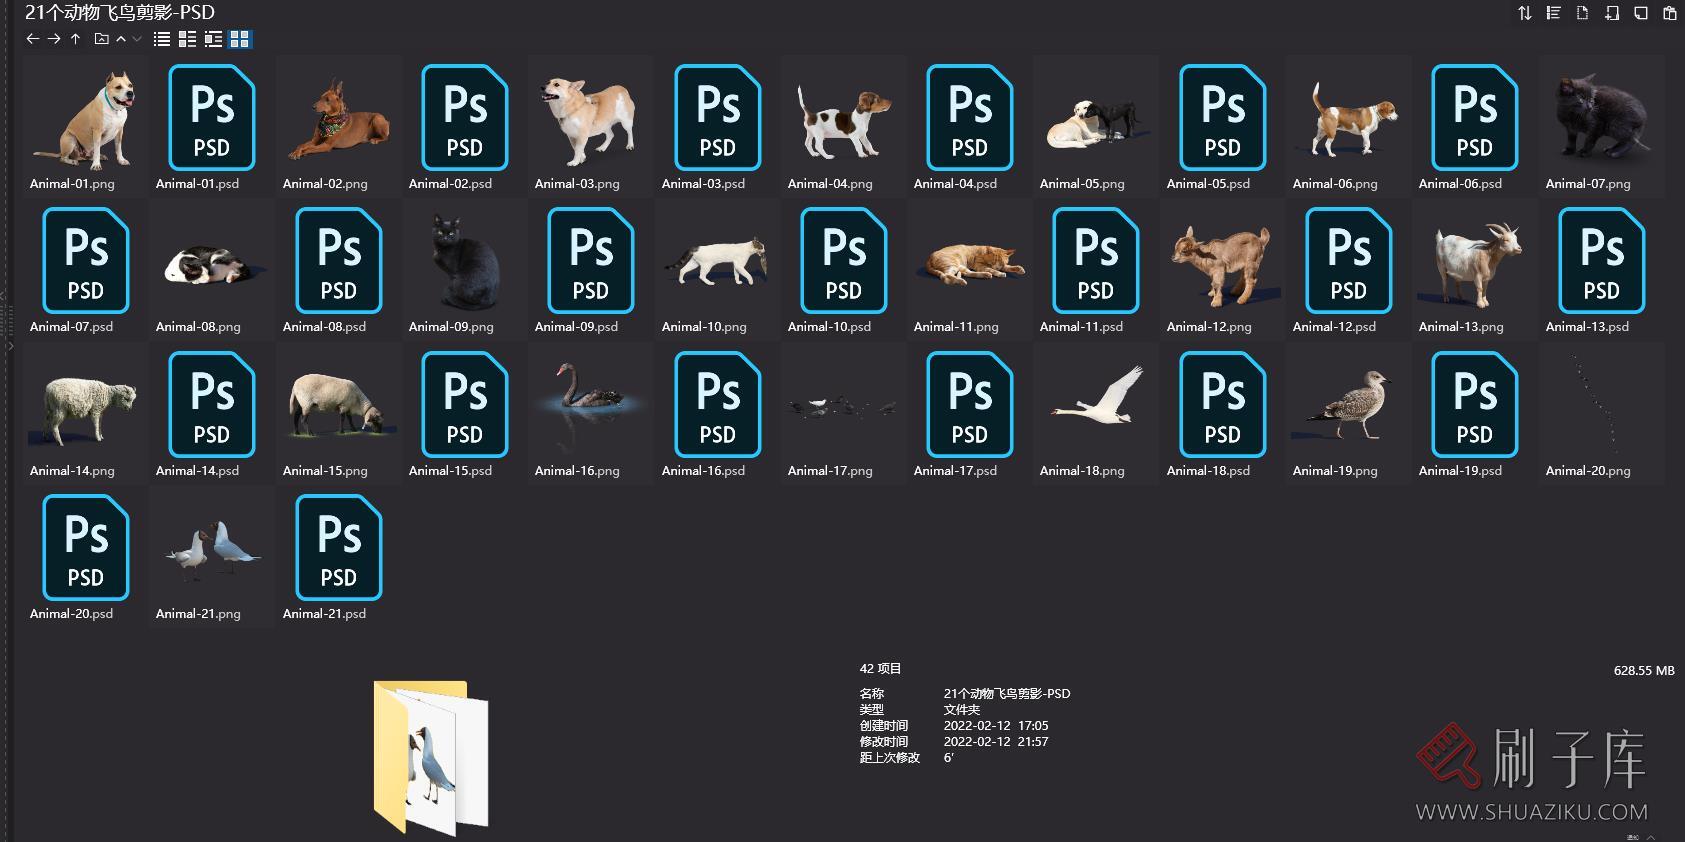This screenshot has height=842, width=1685.
Task: Open the sort order arrows icon
Action: click(1524, 13)
